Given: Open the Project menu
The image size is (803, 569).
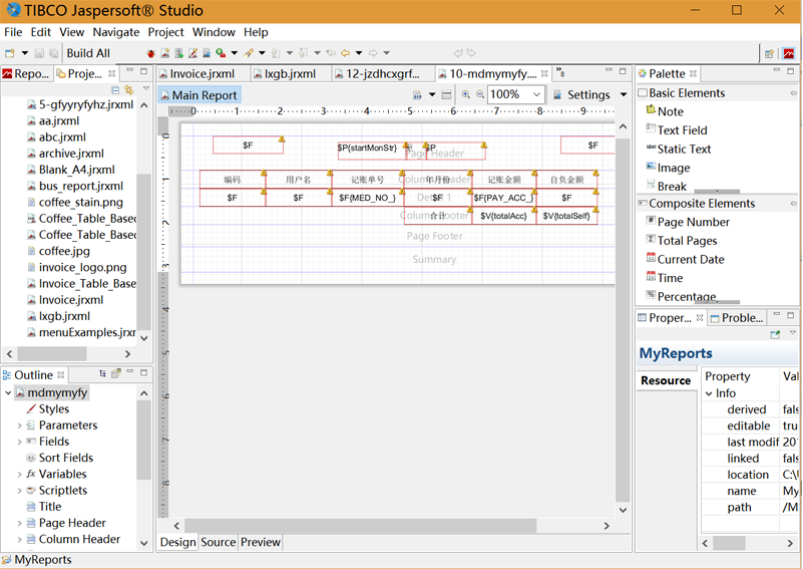Looking at the screenshot, I should (x=166, y=32).
